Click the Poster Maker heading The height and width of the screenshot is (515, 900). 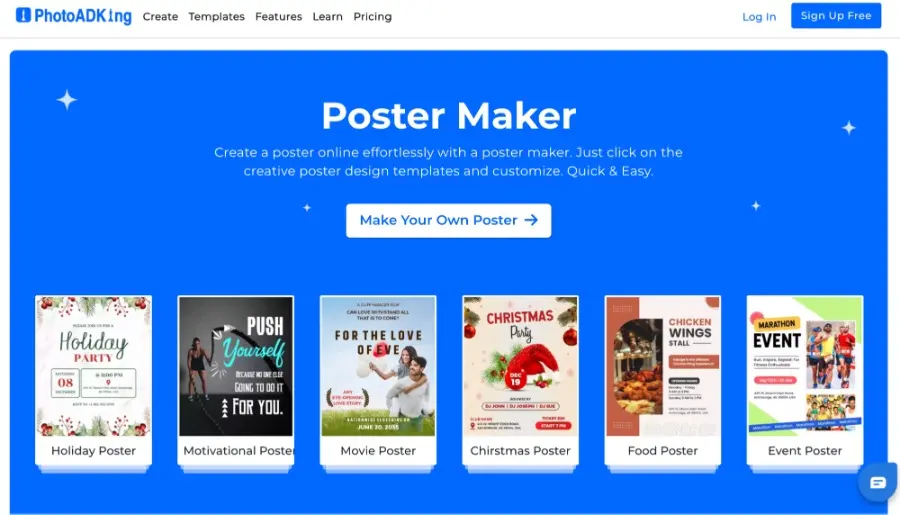[x=448, y=115]
